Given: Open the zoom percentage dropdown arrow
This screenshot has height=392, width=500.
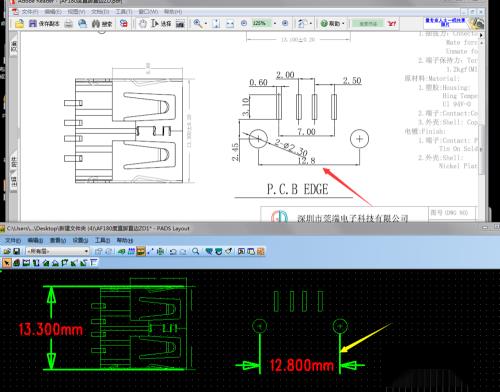Looking at the screenshot, I should pos(275,23).
